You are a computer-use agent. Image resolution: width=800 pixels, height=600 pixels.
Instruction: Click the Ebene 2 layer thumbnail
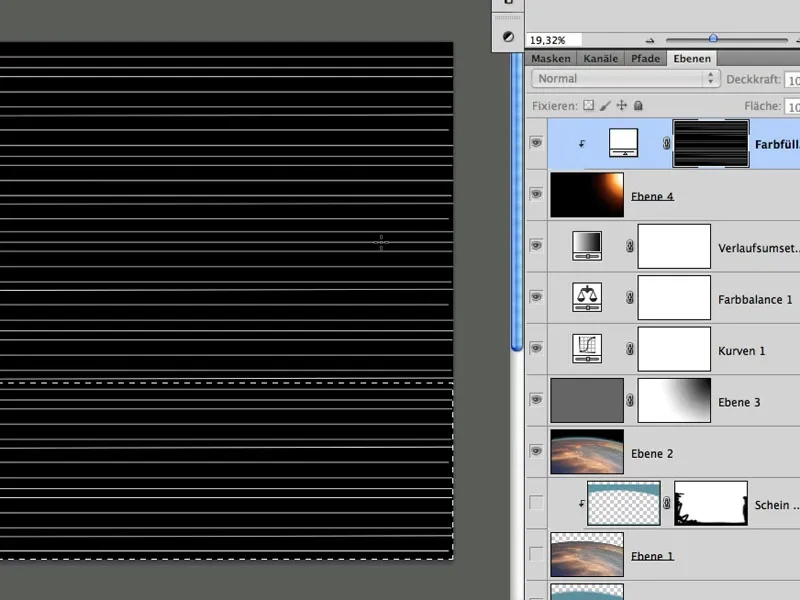click(x=587, y=452)
